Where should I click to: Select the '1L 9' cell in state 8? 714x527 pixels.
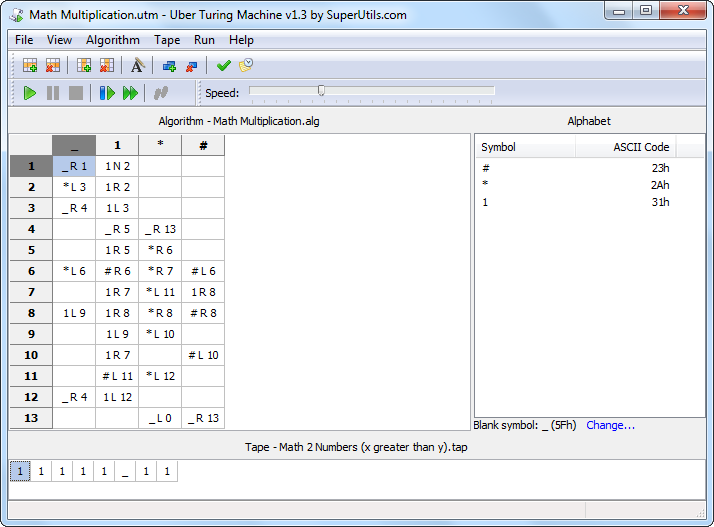point(74,313)
